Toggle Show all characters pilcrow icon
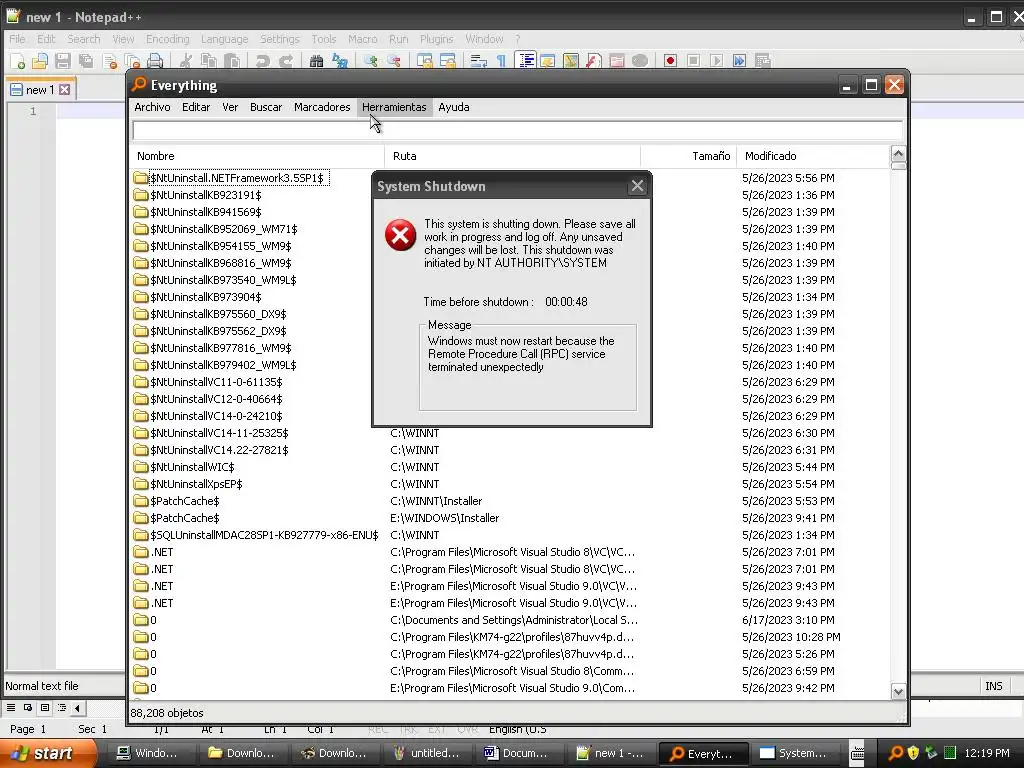The width and height of the screenshot is (1024, 768). pyautogui.click(x=502, y=61)
